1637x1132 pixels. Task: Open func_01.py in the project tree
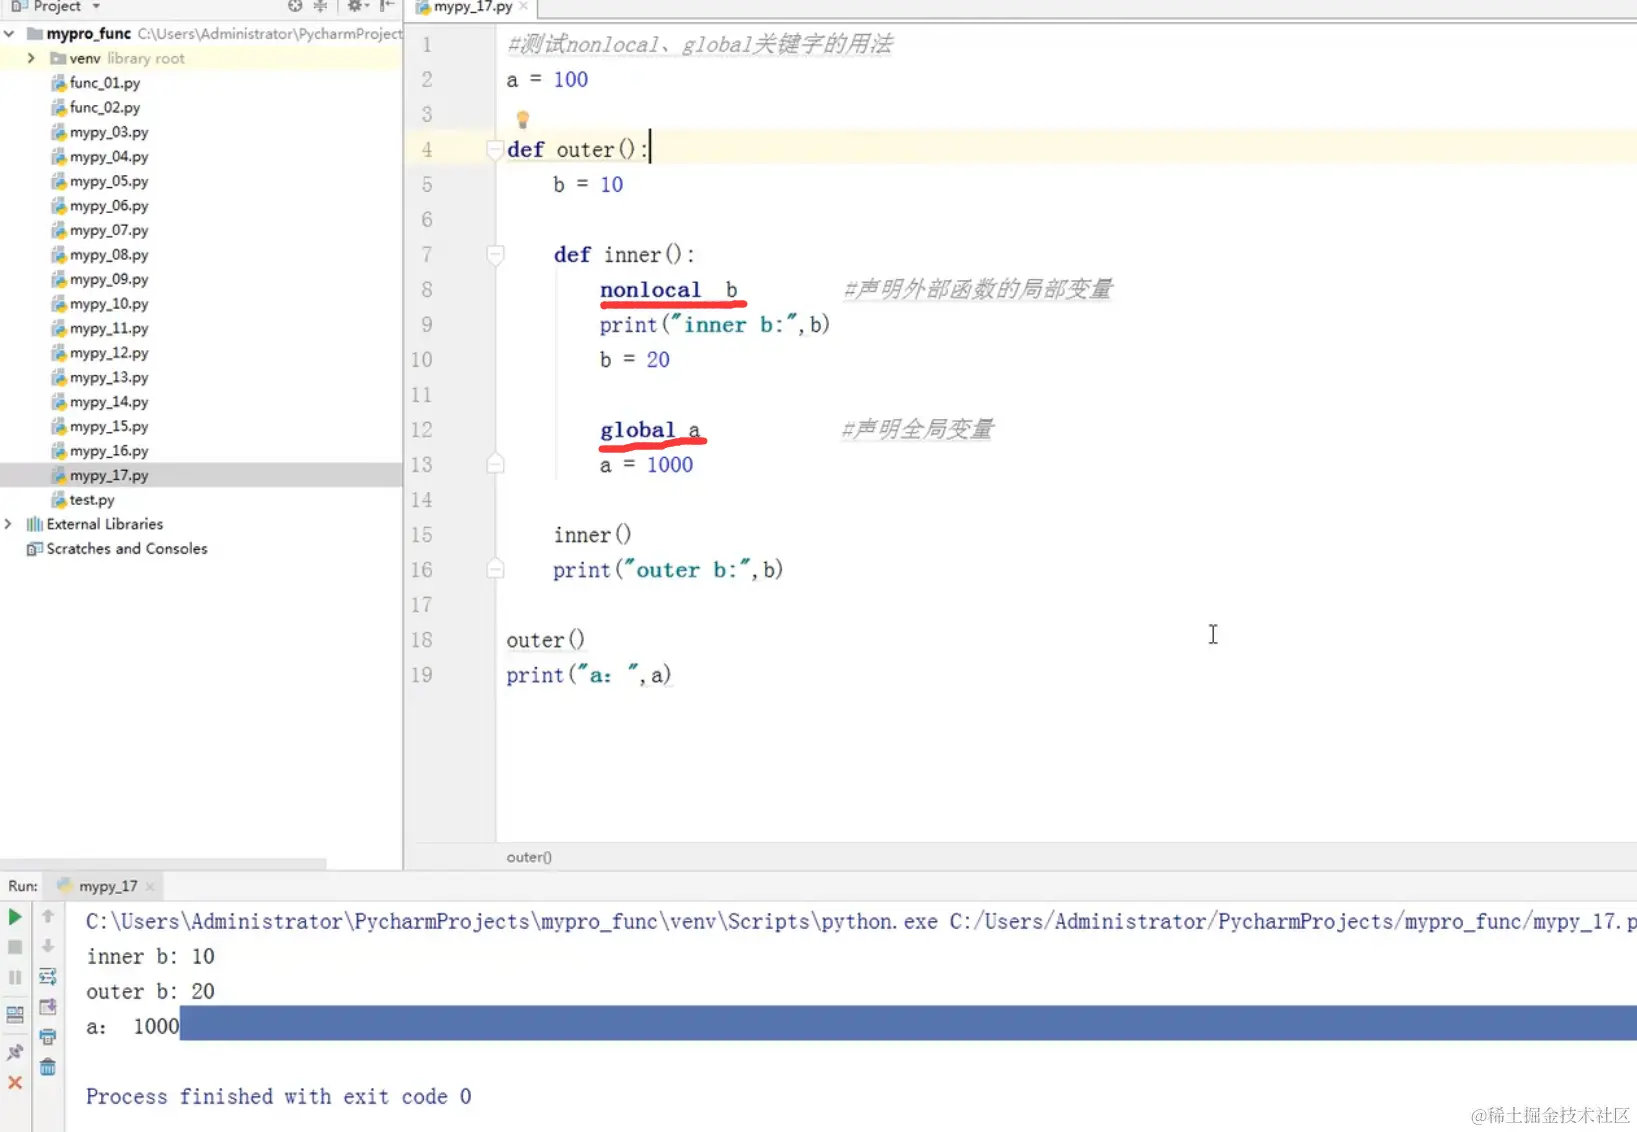click(105, 83)
